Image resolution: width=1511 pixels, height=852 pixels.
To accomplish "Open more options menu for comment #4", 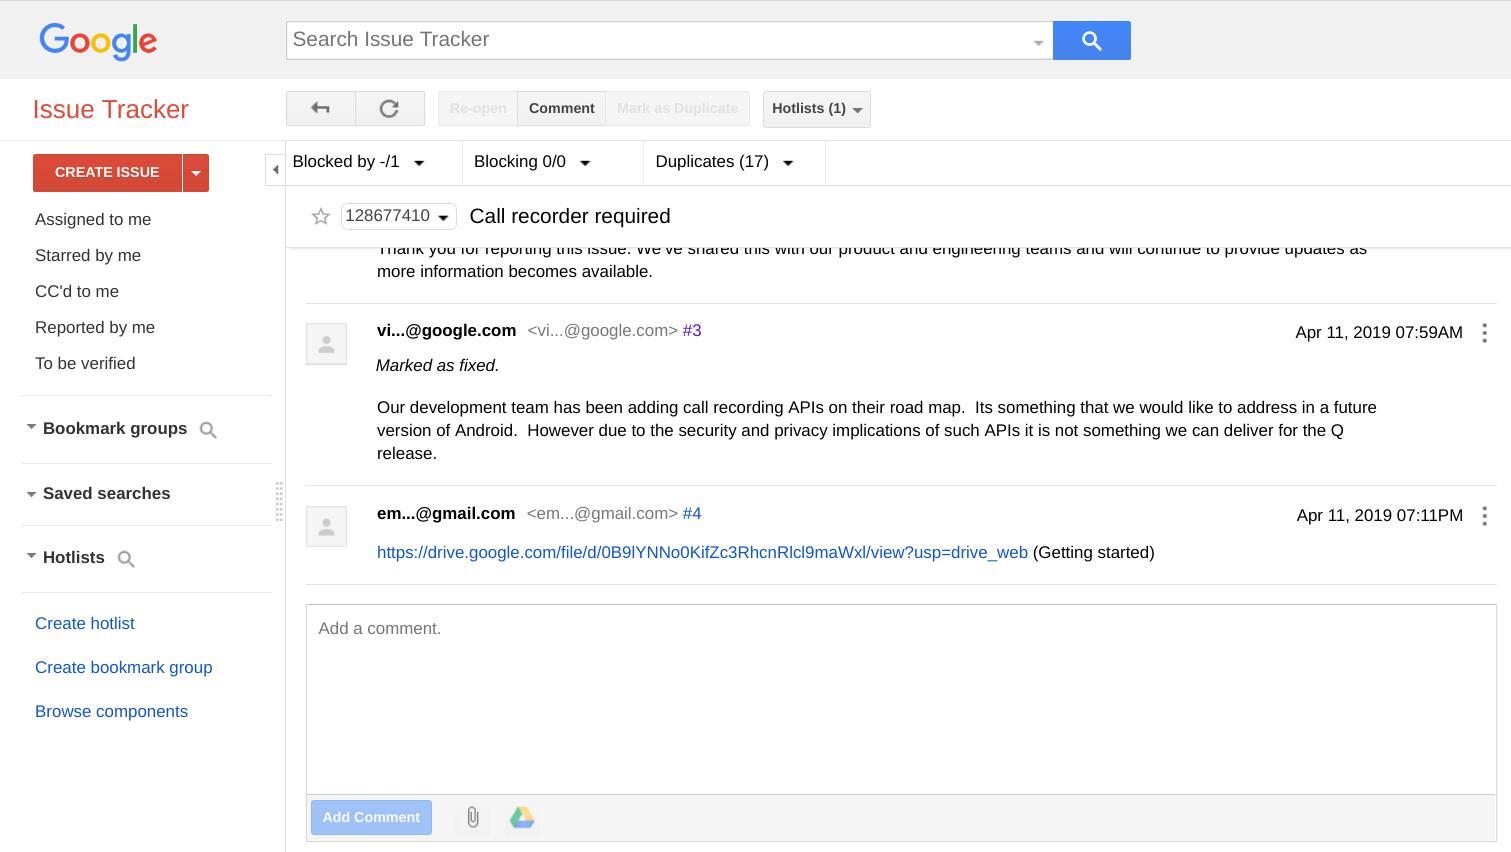I will (1484, 516).
